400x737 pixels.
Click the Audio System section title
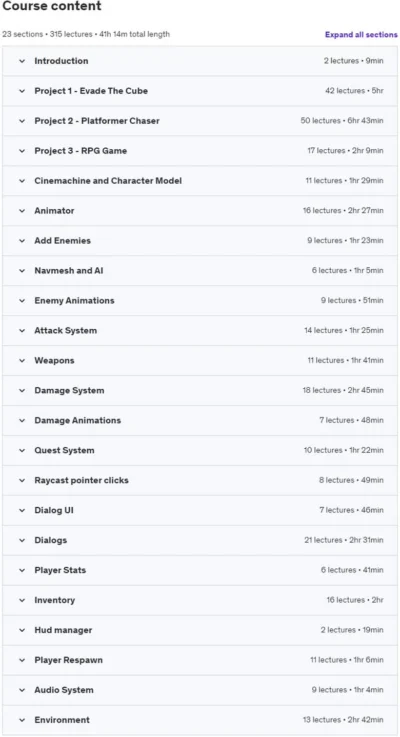[x=64, y=690]
